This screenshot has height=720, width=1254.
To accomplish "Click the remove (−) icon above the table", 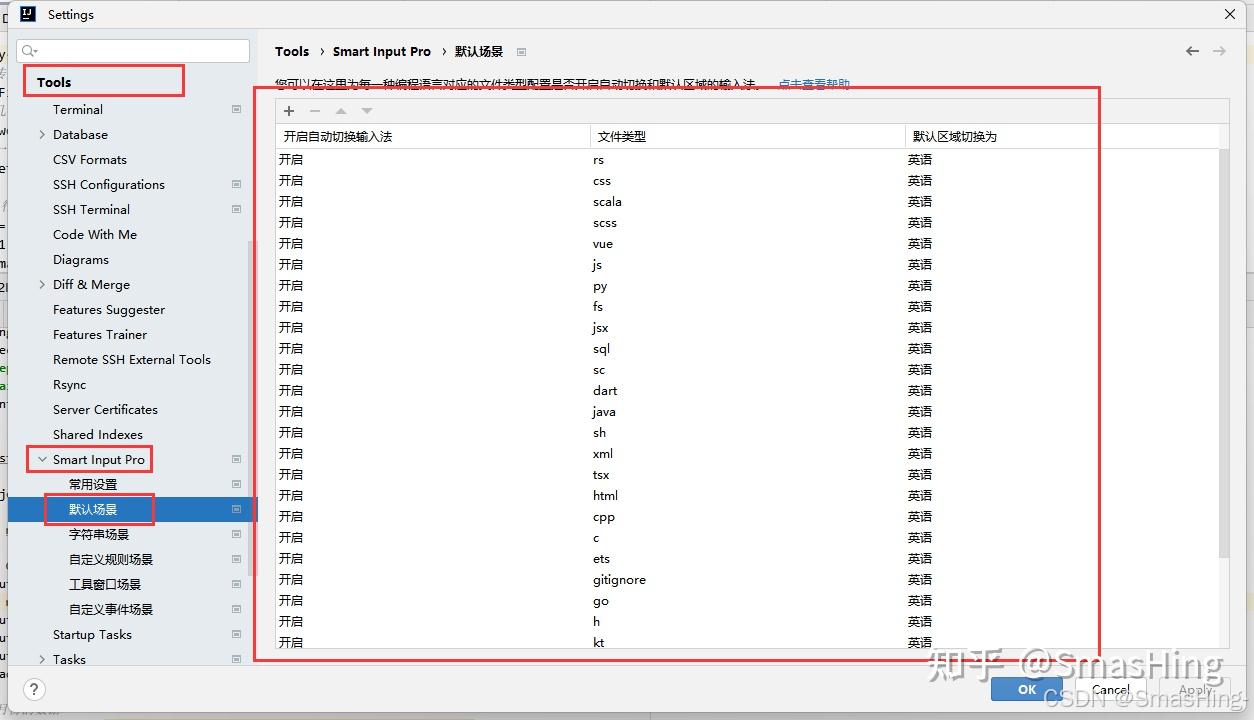I will pyautogui.click(x=315, y=110).
